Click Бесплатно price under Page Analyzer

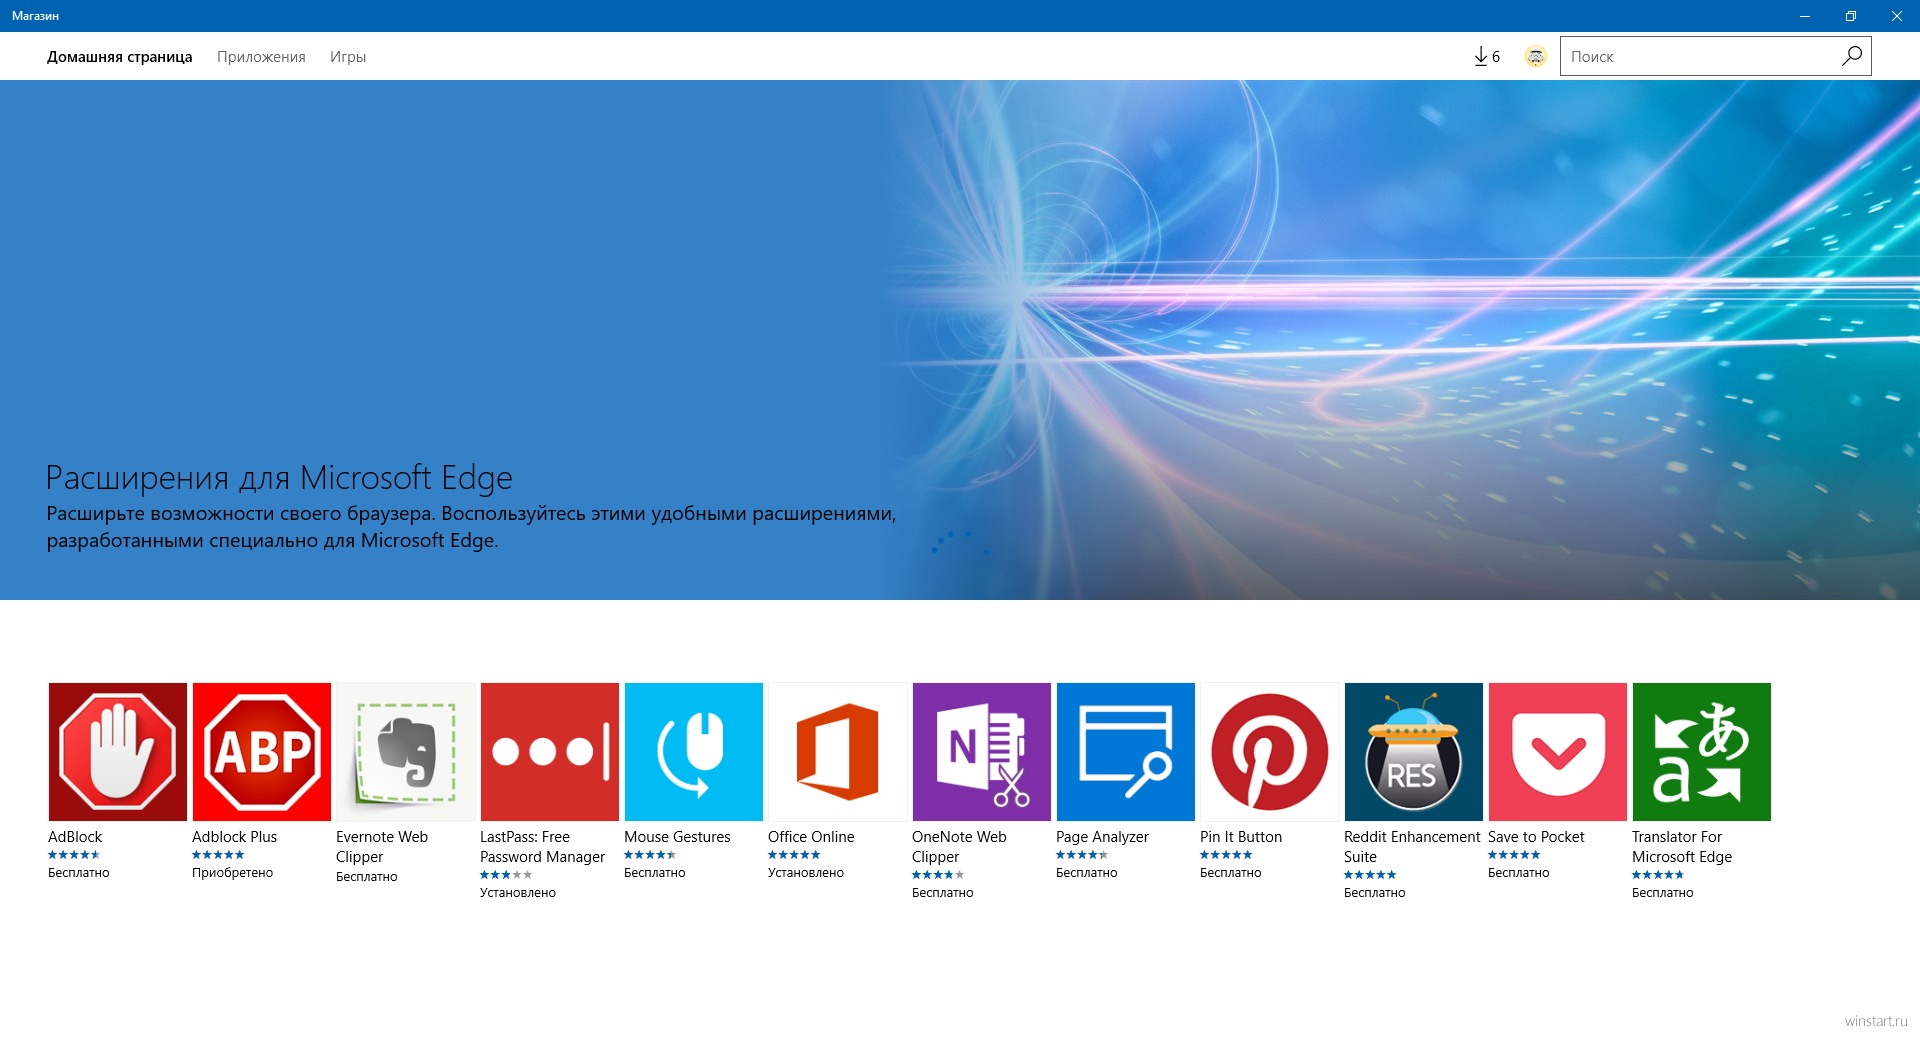tap(1087, 873)
